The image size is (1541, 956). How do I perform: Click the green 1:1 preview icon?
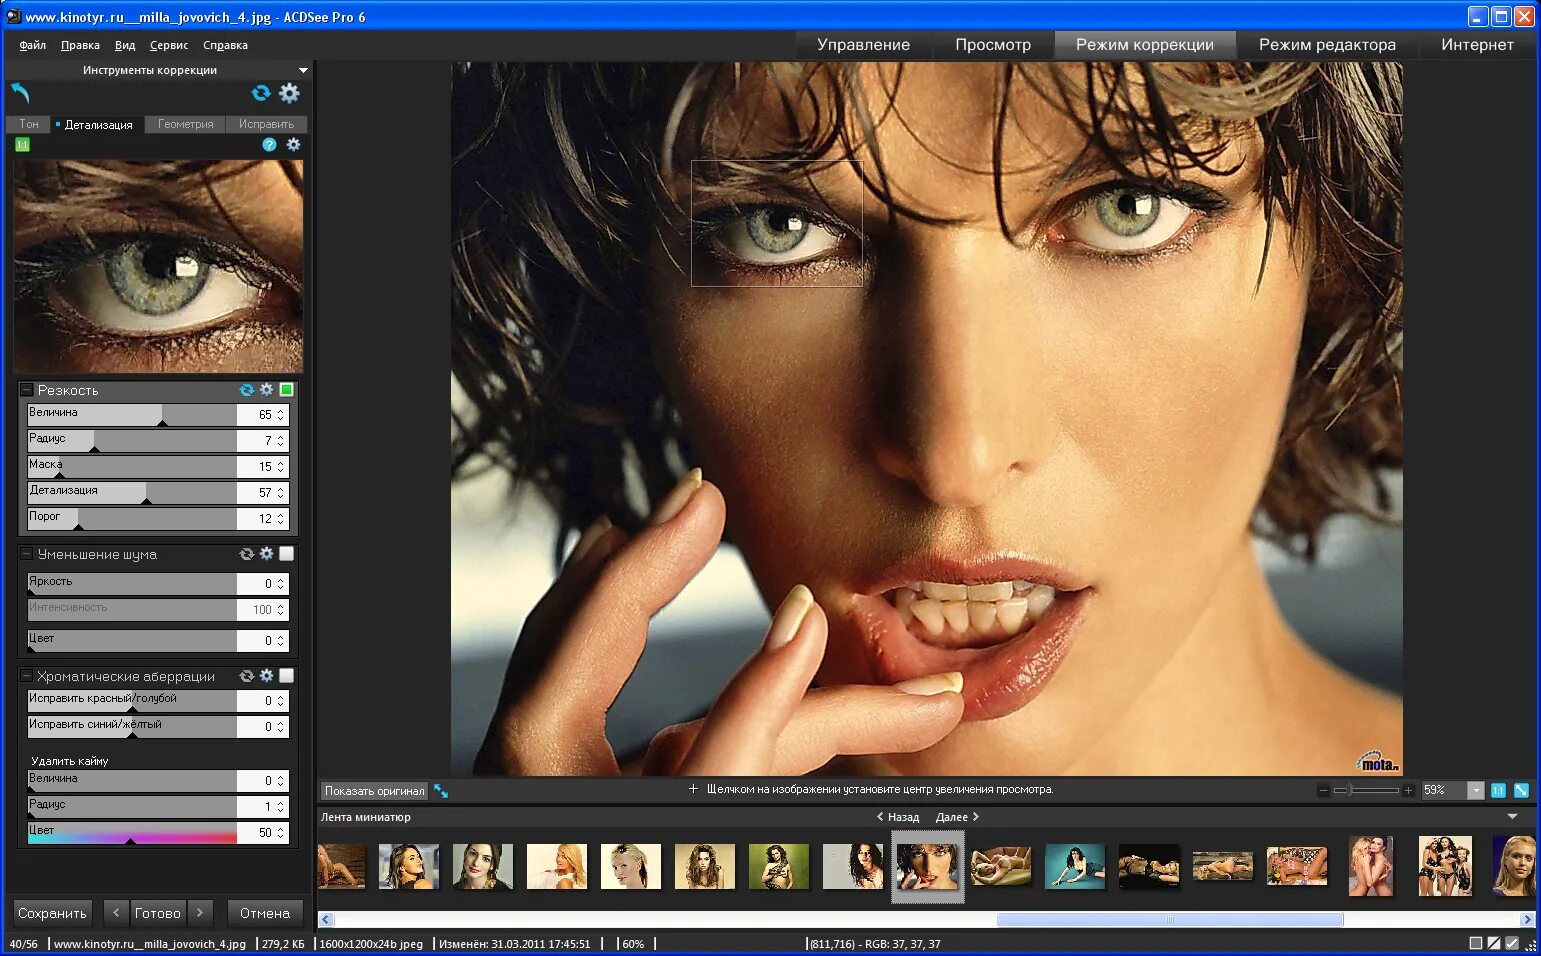coord(22,145)
